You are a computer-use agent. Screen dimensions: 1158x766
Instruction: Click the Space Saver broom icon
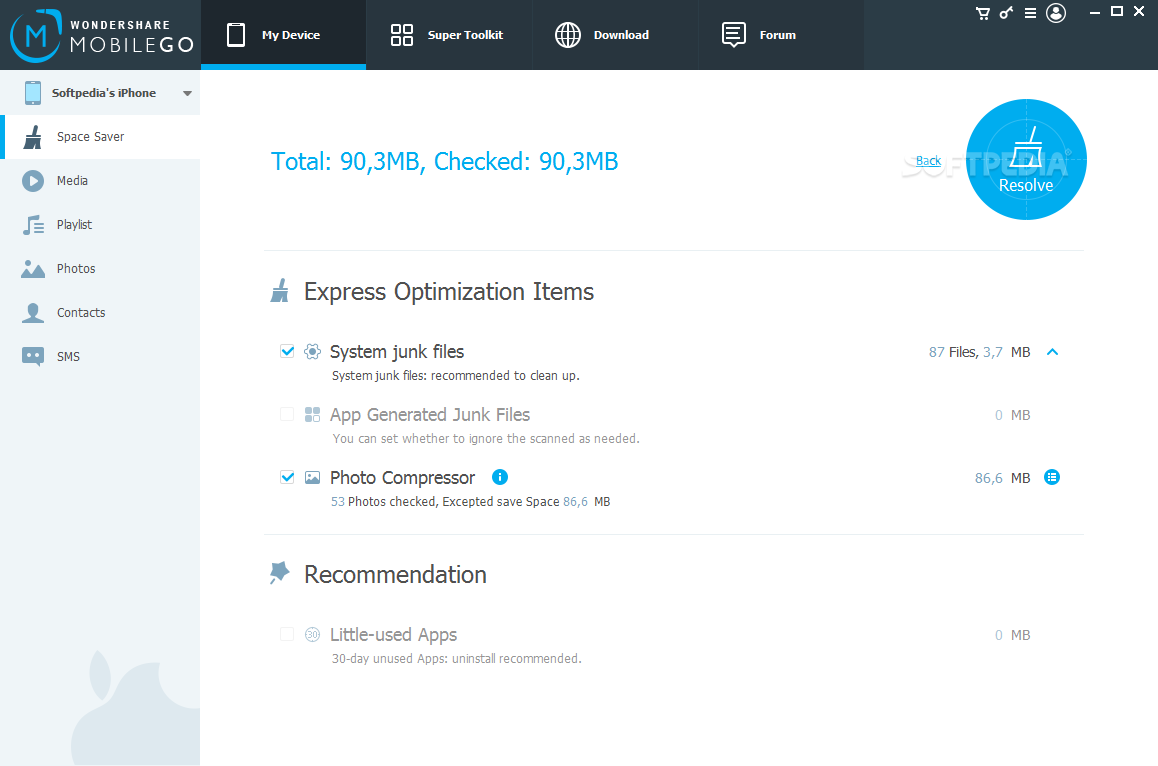[x=32, y=137]
